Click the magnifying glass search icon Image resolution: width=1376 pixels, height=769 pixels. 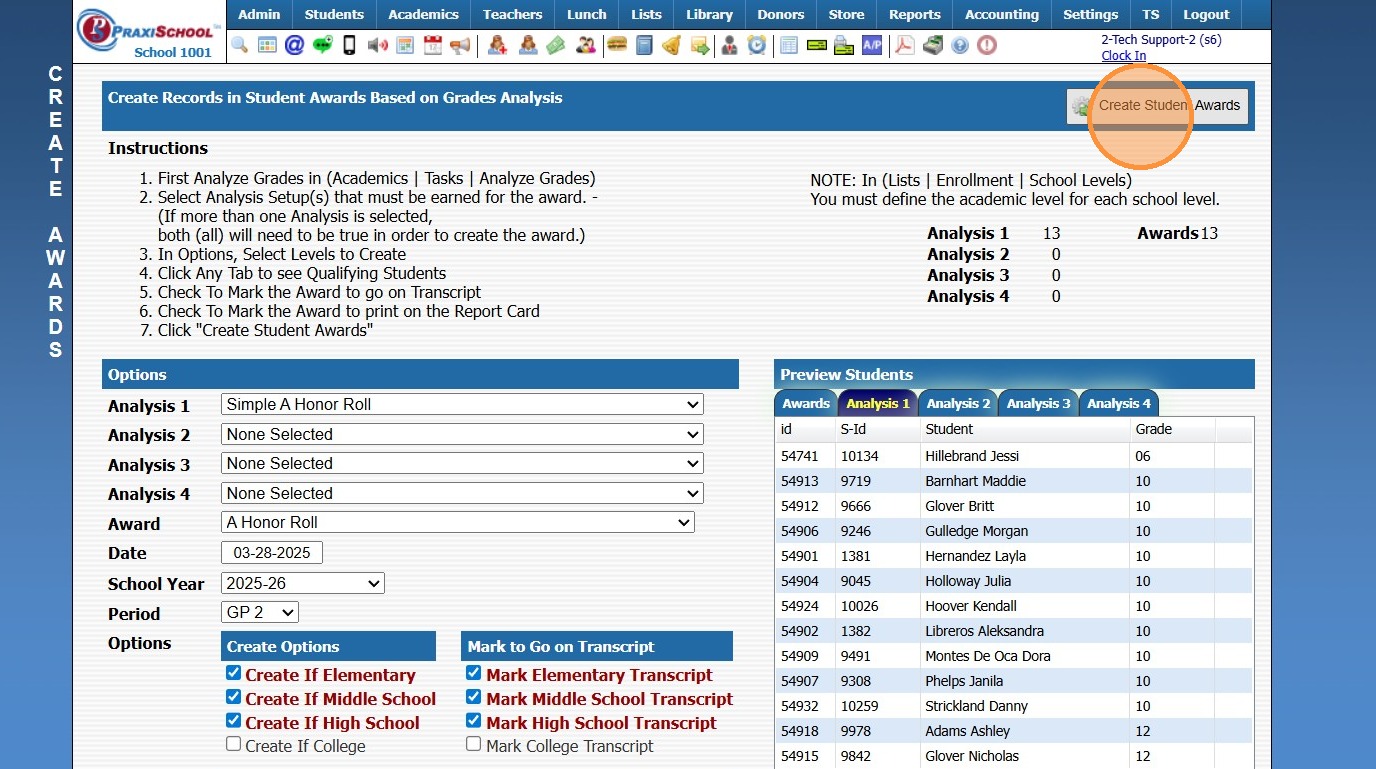click(x=240, y=45)
